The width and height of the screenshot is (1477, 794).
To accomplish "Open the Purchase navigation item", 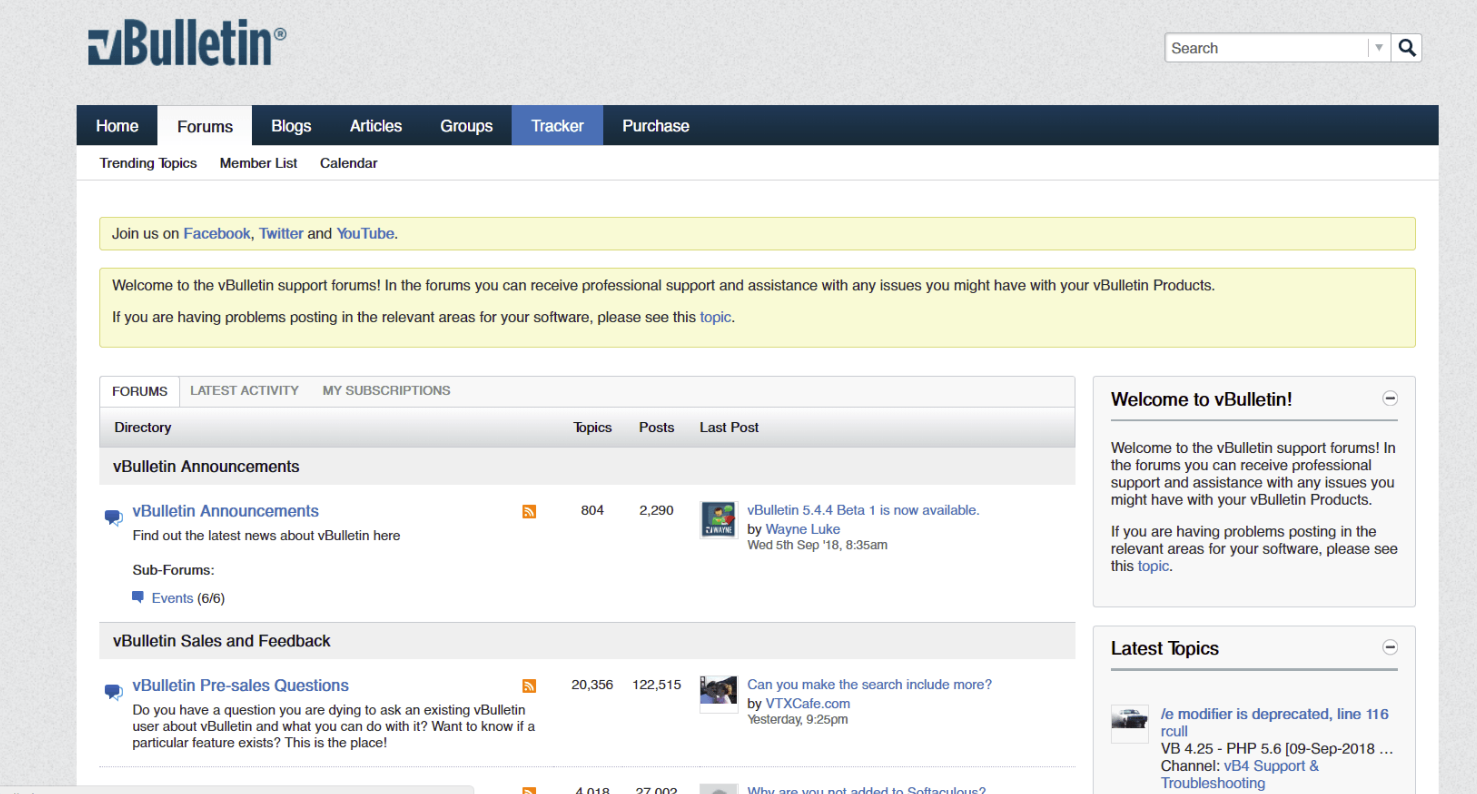I will (656, 126).
